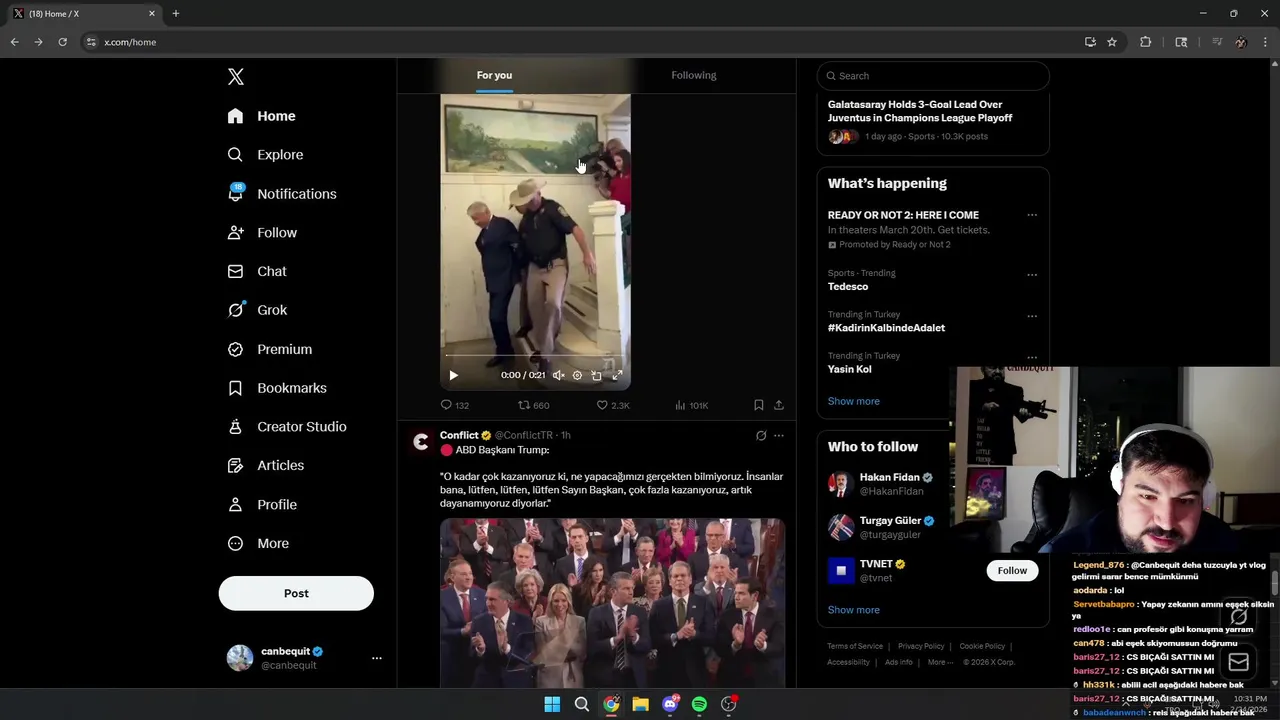1280x720 pixels.
Task: Open the more options on Conflict's tweet
Action: (779, 436)
